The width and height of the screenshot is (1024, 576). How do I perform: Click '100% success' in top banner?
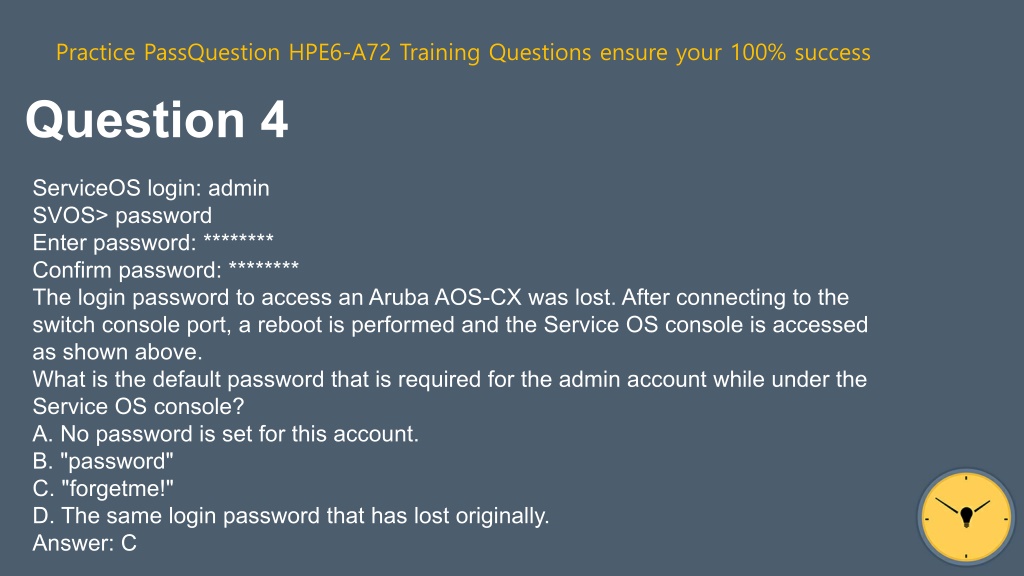pyautogui.click(x=801, y=52)
